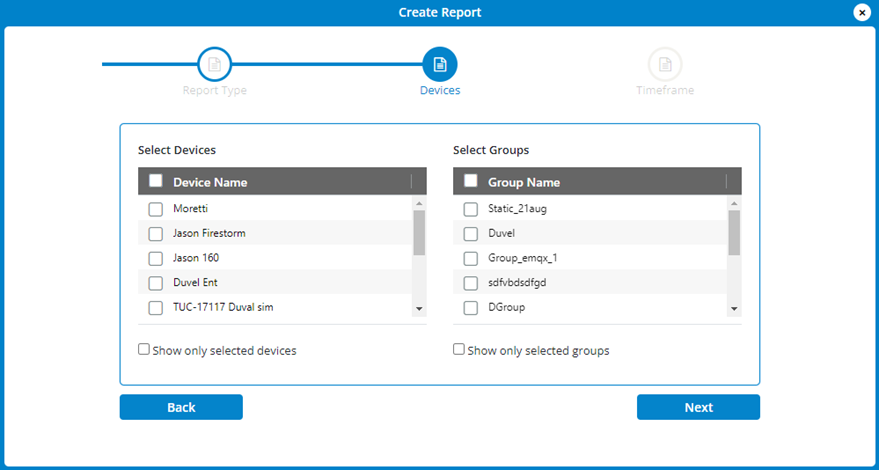The height and width of the screenshot is (470, 879).
Task: Click the Report Type step icon
Action: [x=214, y=65]
